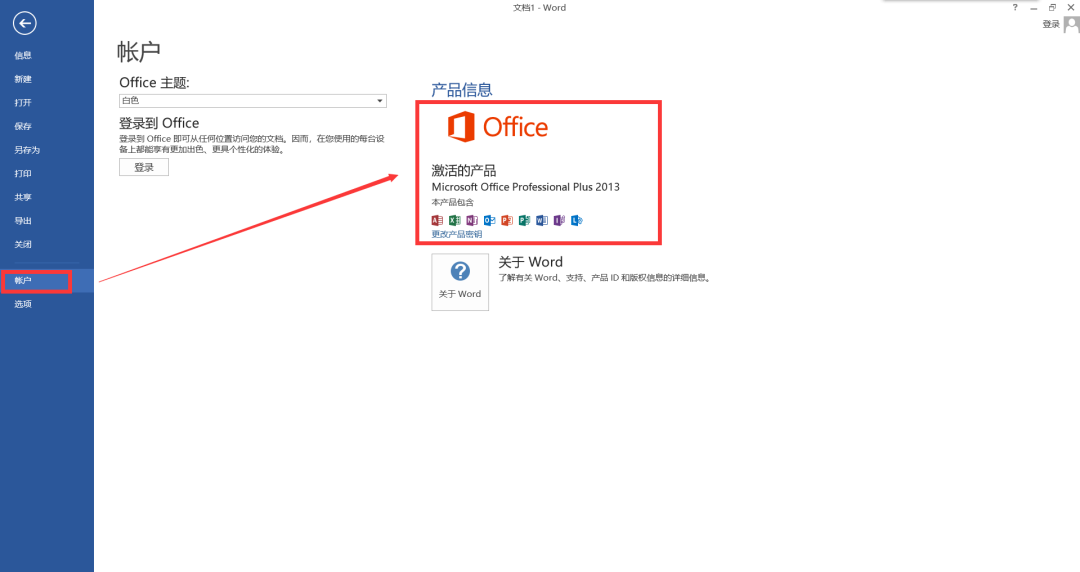Click the Publisher app icon

coord(524,221)
